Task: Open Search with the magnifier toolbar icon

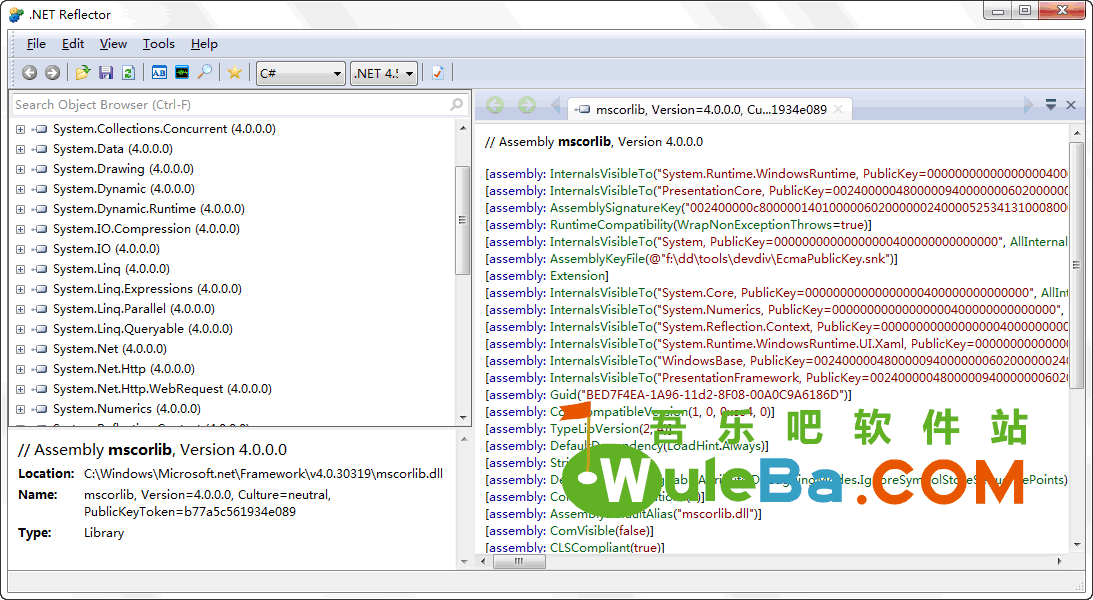Action: (204, 72)
